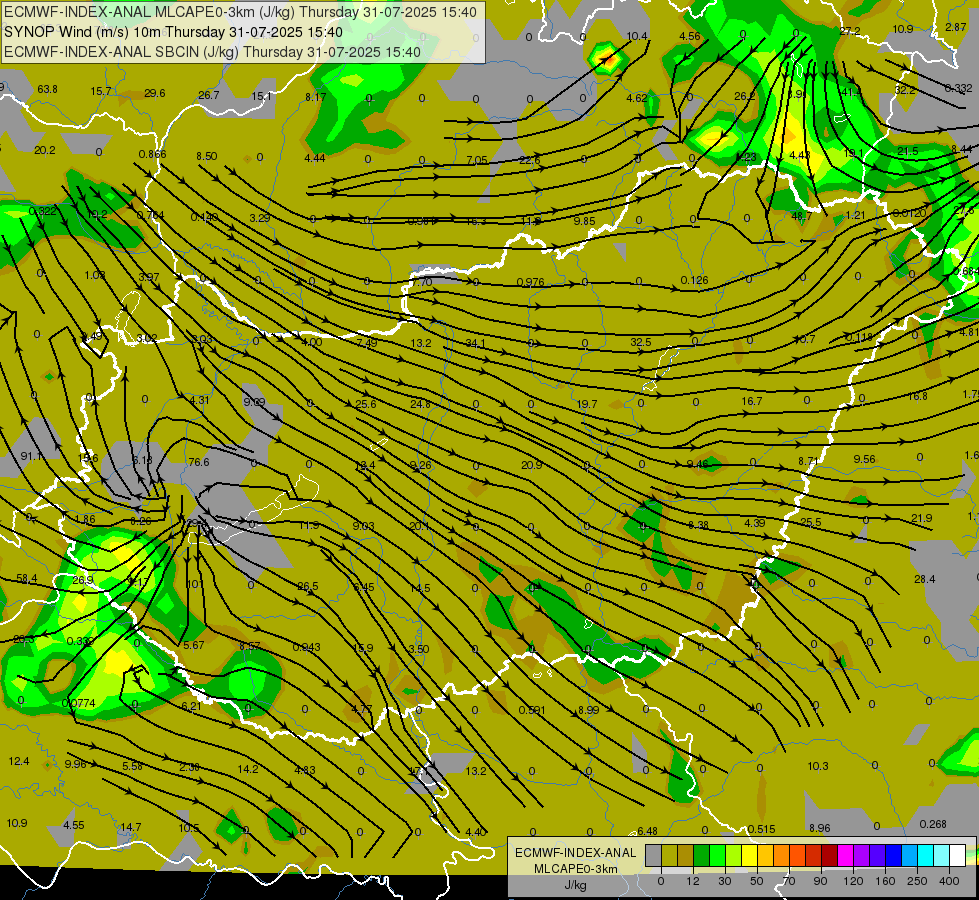The image size is (979, 900).
Task: Click the legend tick label '90'
Action: [820, 881]
